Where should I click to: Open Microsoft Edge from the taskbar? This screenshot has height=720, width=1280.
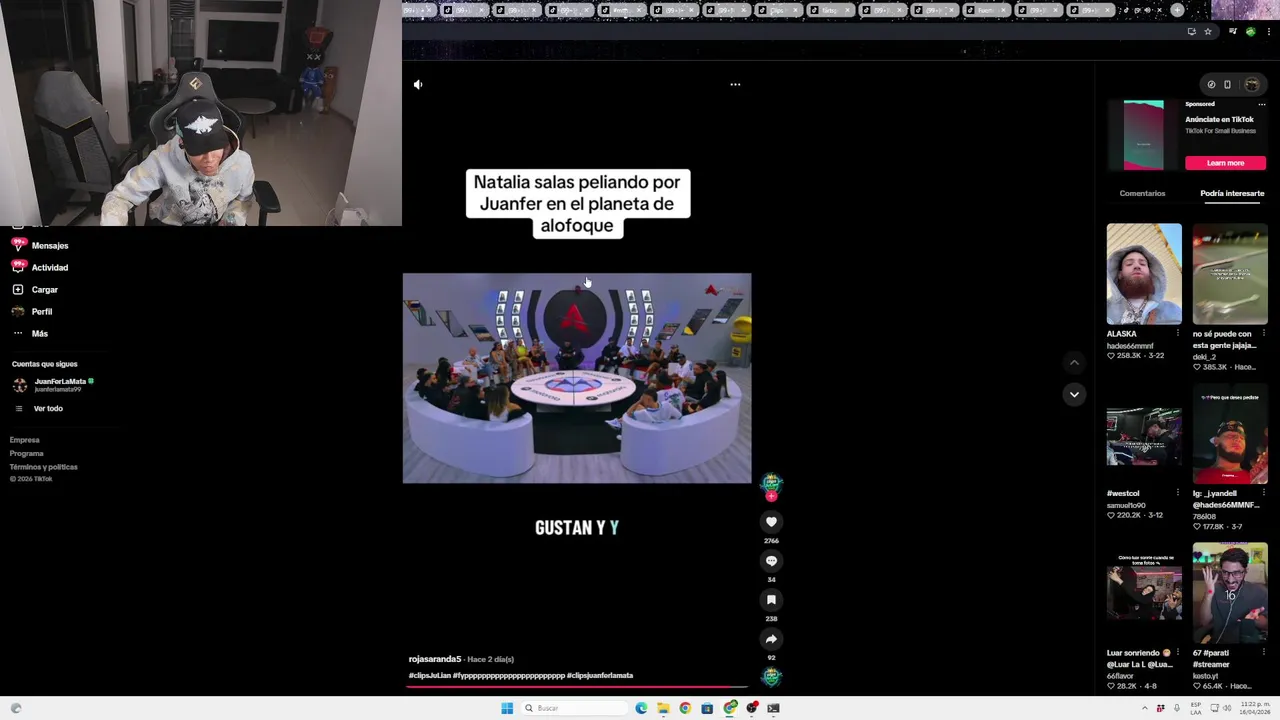[641, 708]
